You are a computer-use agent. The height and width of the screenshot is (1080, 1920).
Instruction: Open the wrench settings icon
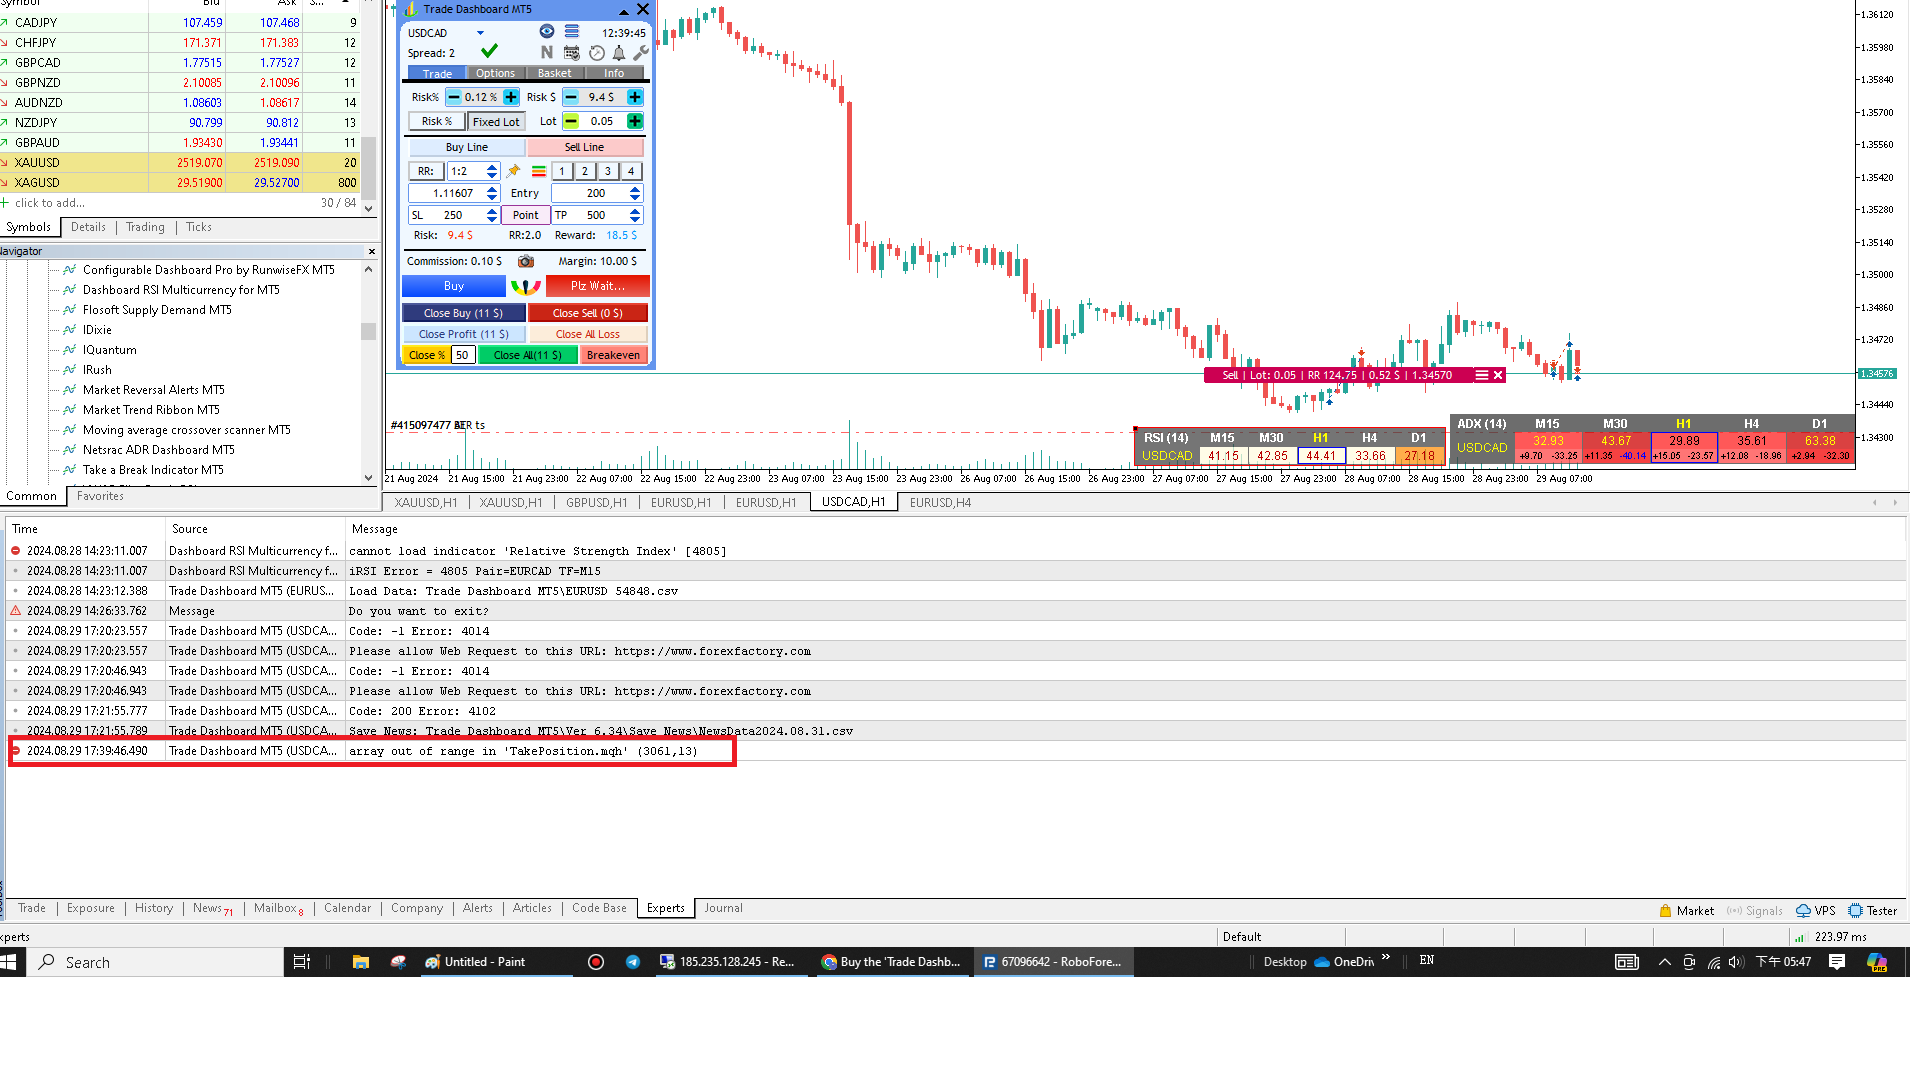(641, 53)
